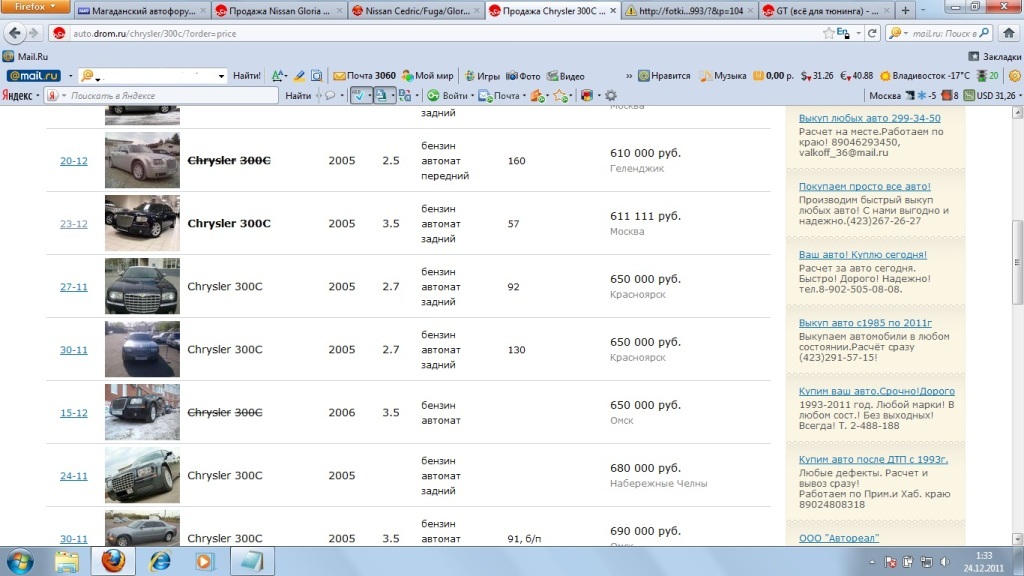Expand the Yandex Войти login dropdown
The image size is (1024, 576).
tap(473, 96)
